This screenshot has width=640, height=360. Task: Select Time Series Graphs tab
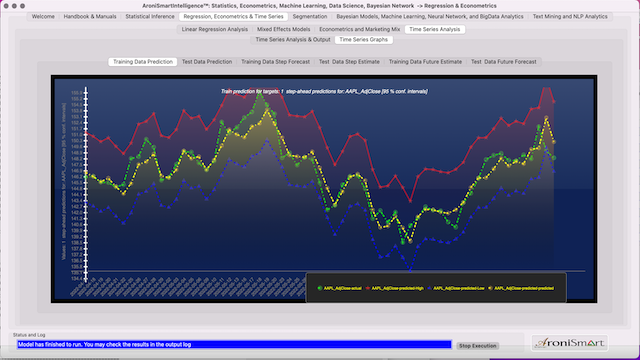(364, 40)
